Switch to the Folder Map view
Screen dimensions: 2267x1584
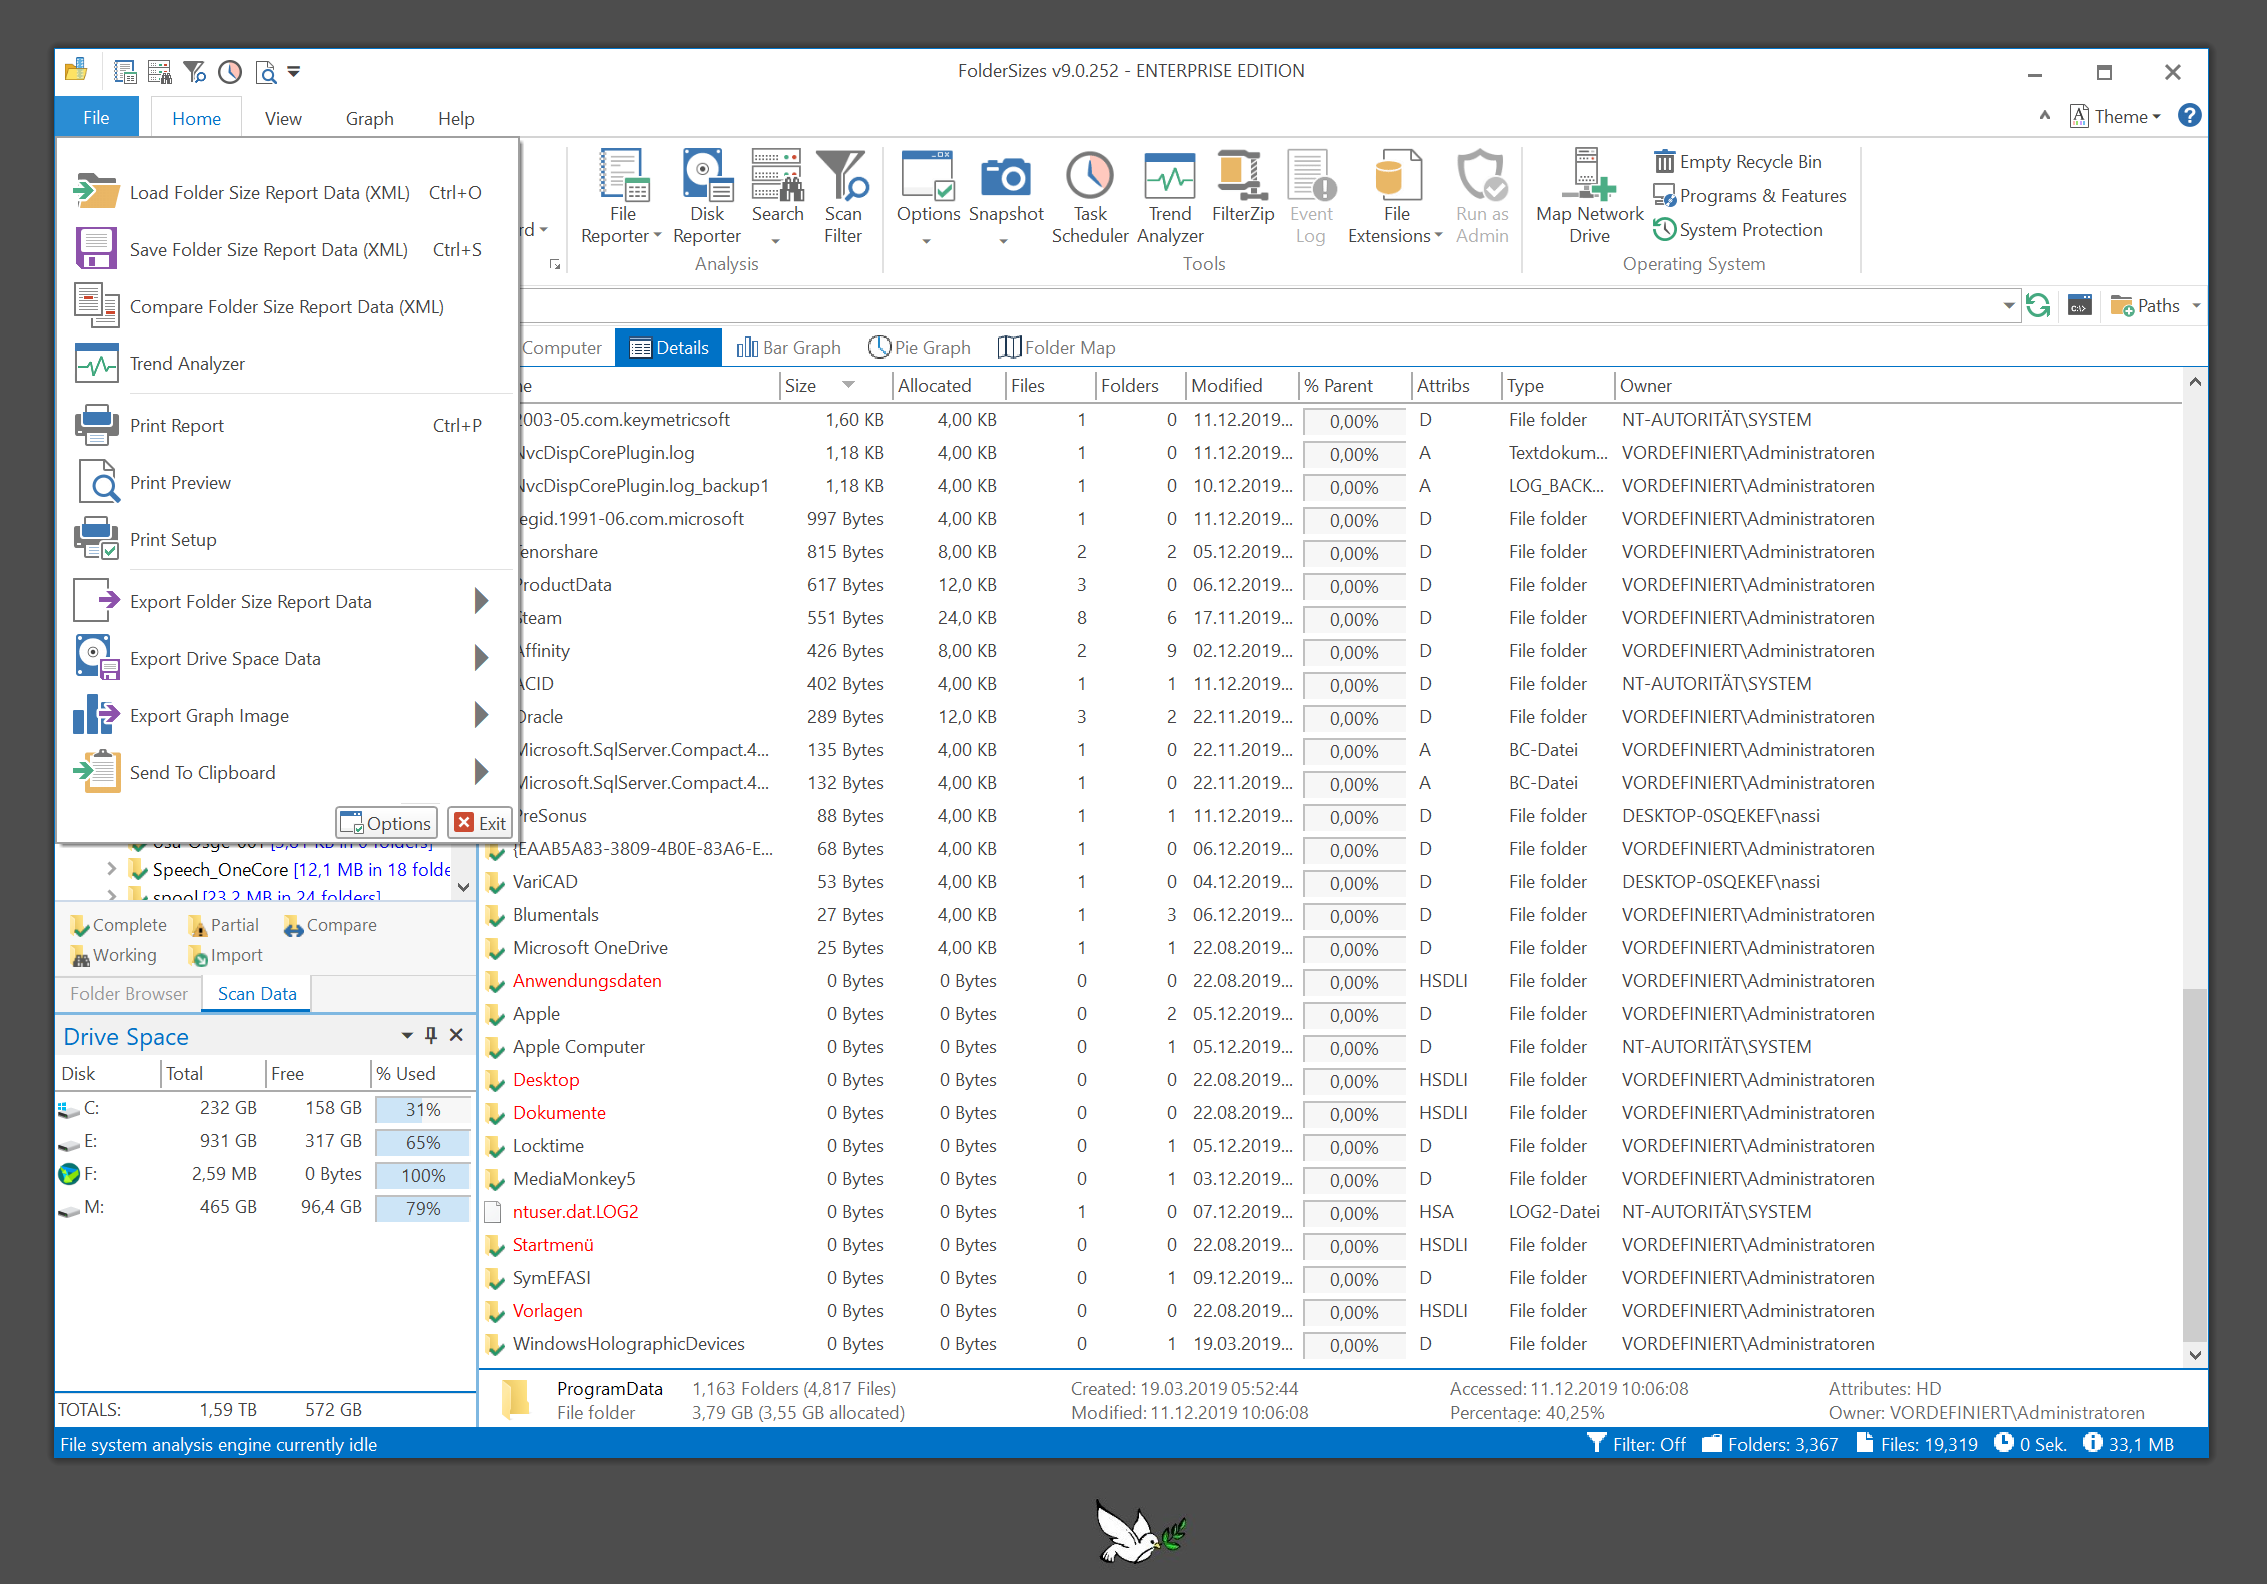click(x=1056, y=348)
